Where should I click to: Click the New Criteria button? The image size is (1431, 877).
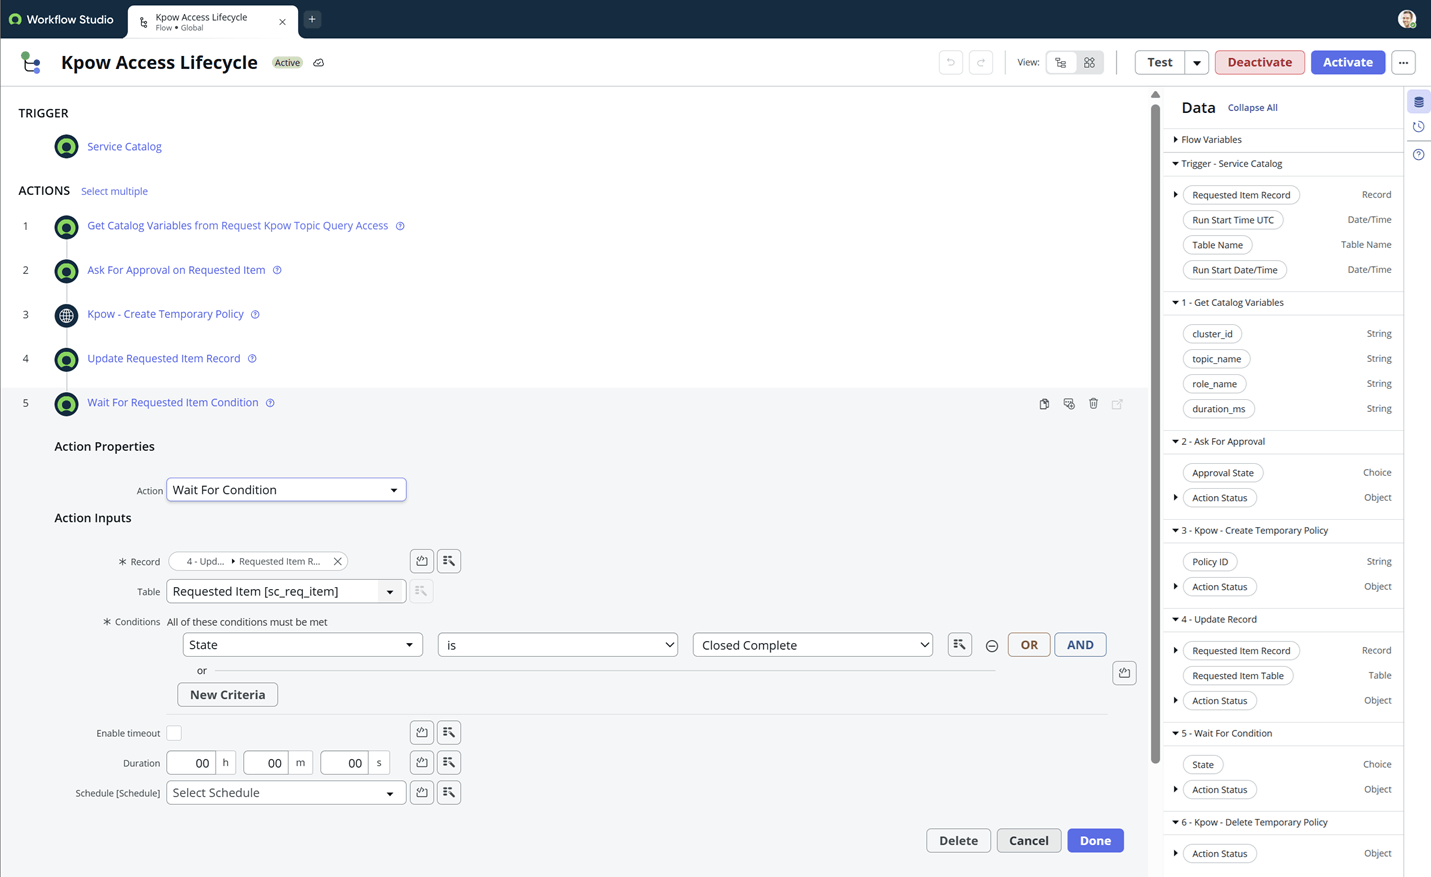[228, 695]
